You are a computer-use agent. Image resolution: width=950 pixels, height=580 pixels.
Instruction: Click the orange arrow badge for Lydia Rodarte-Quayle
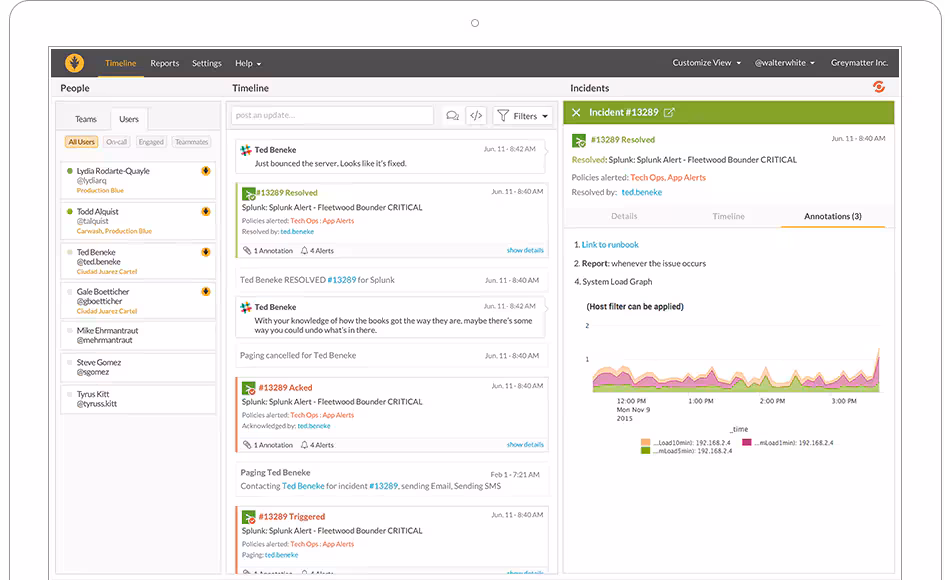pyautogui.click(x=205, y=171)
